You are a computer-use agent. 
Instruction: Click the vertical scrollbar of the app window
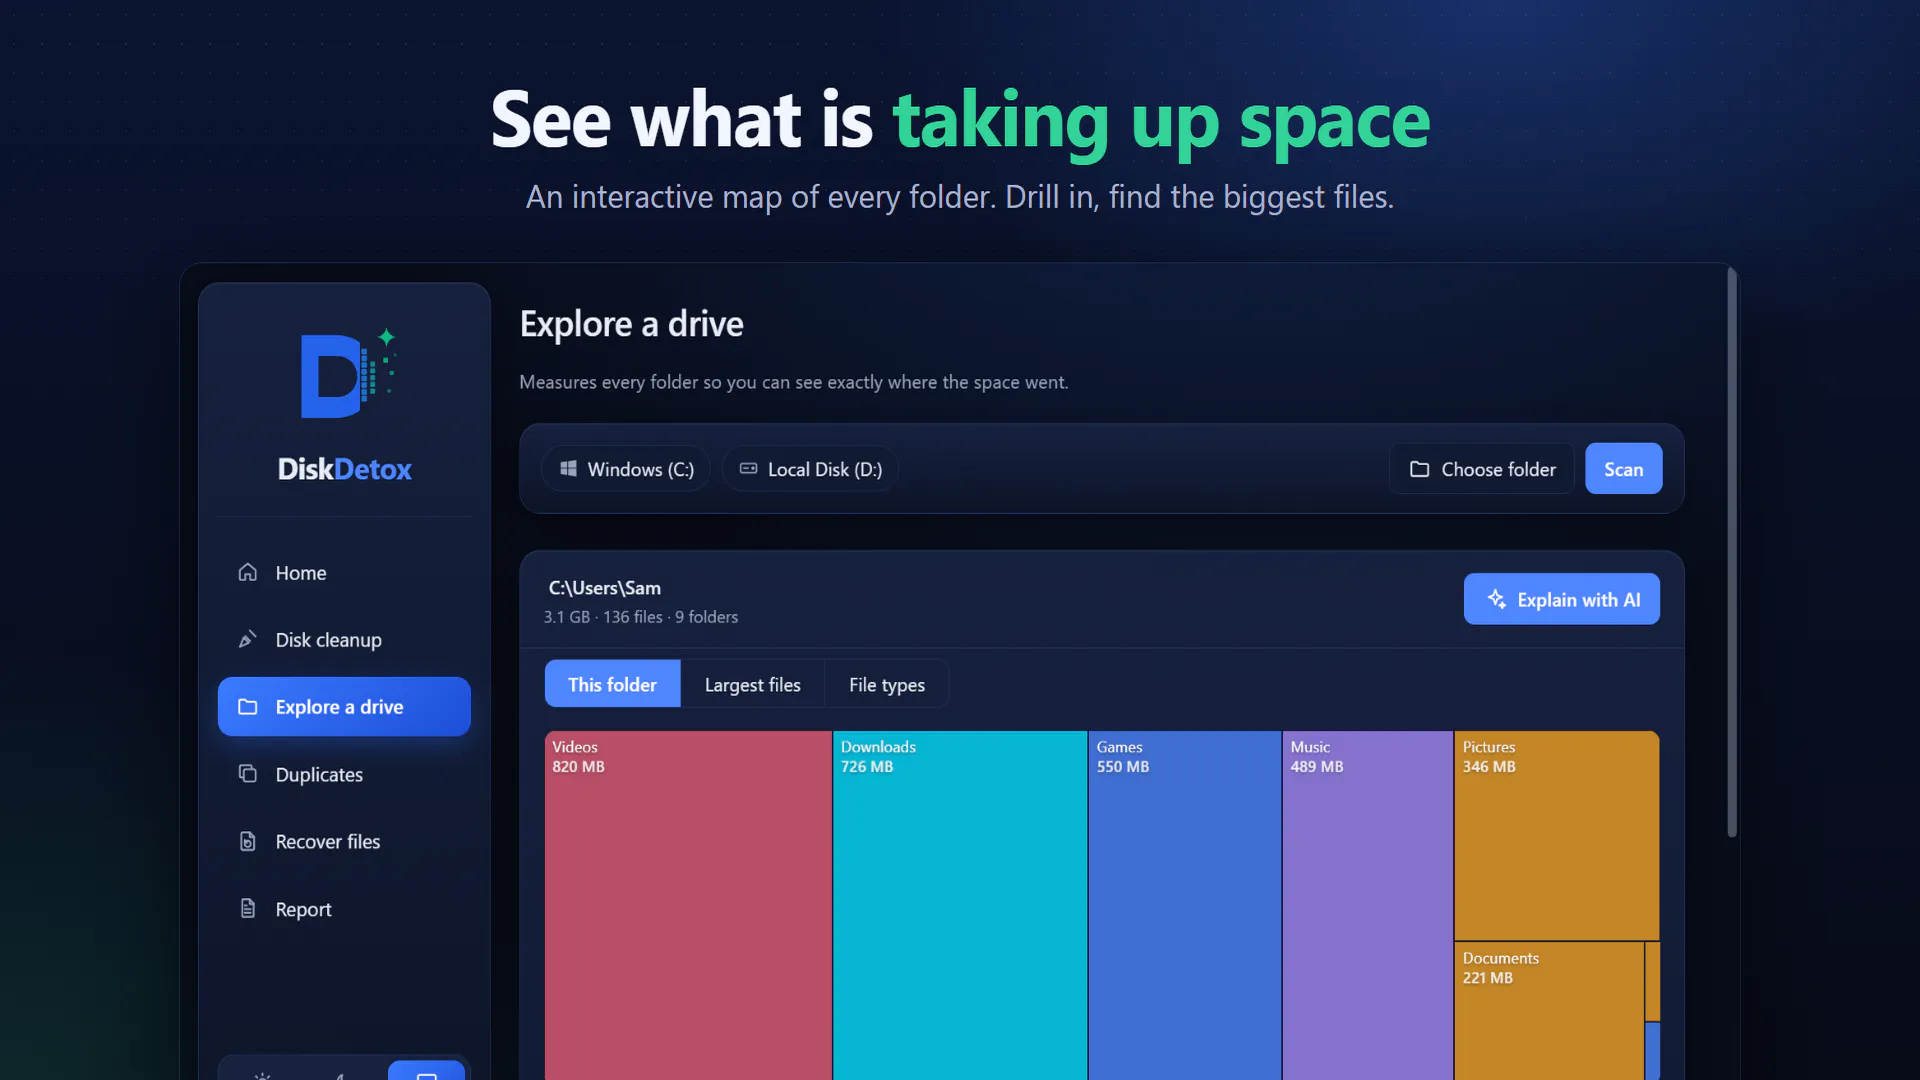point(1732,552)
